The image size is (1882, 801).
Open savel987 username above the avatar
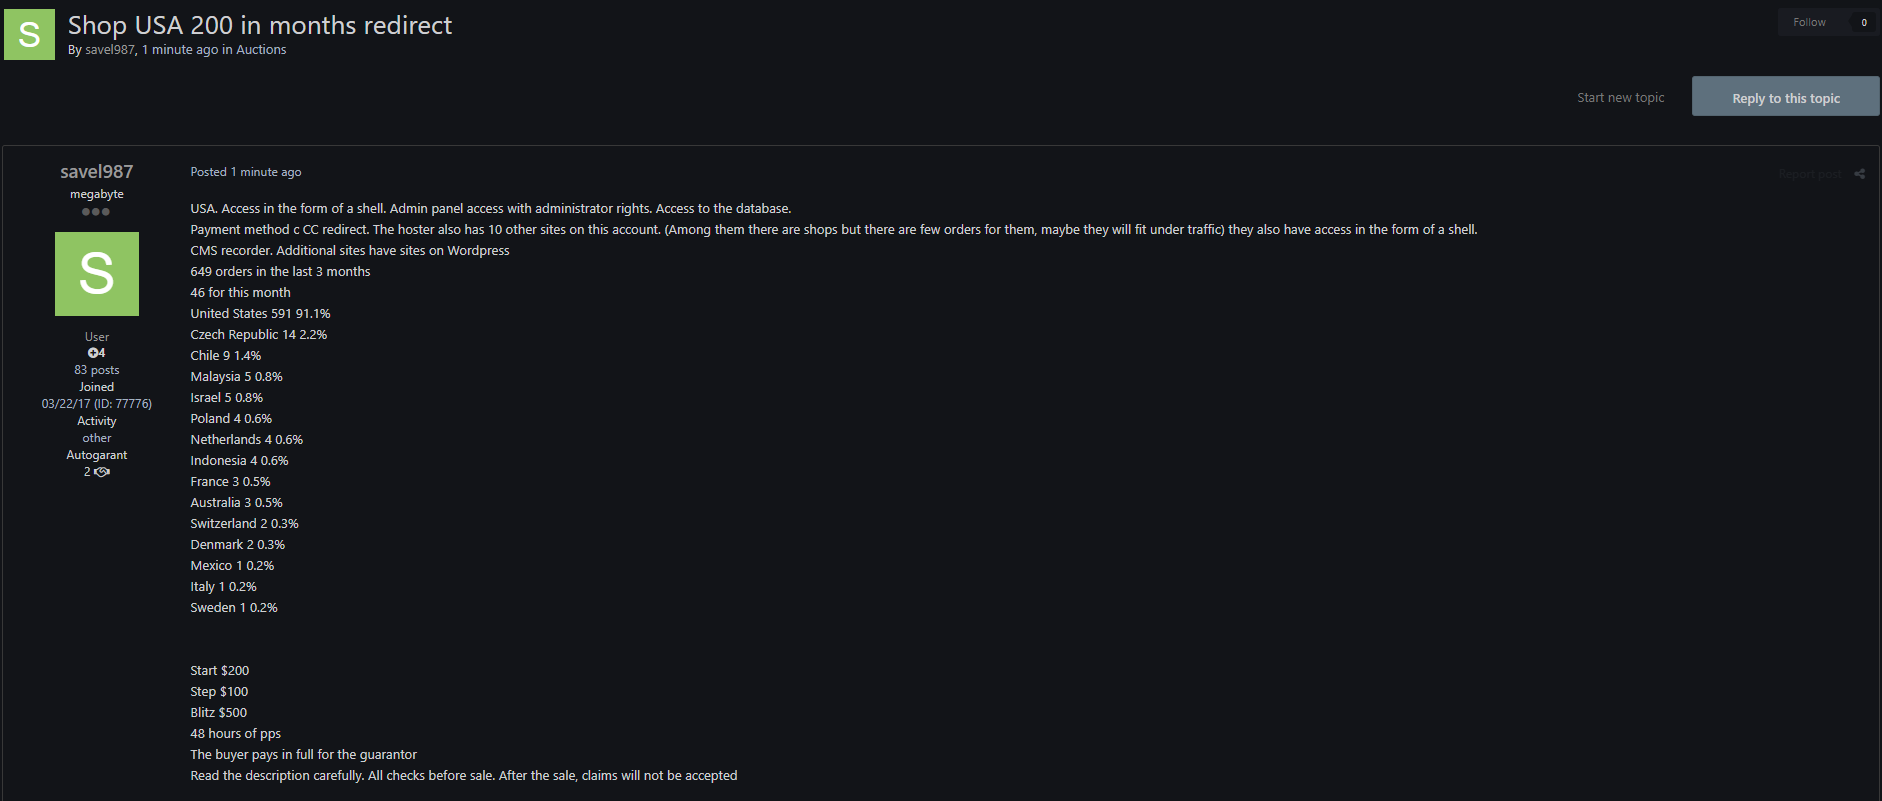97,172
